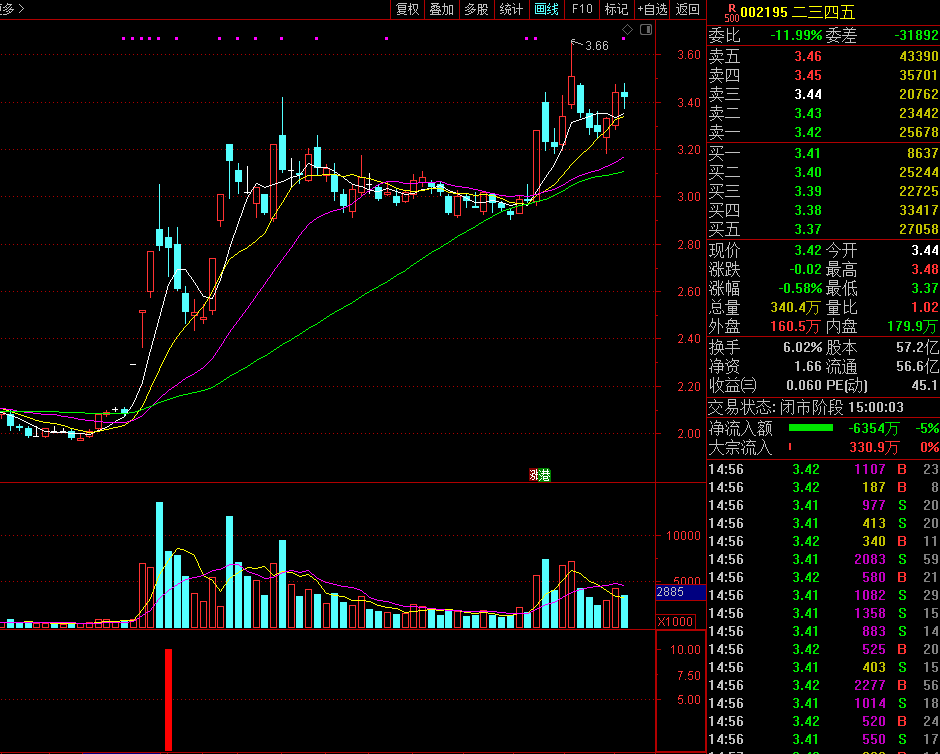Switch 收益(三) quarterly earnings period

point(733,385)
